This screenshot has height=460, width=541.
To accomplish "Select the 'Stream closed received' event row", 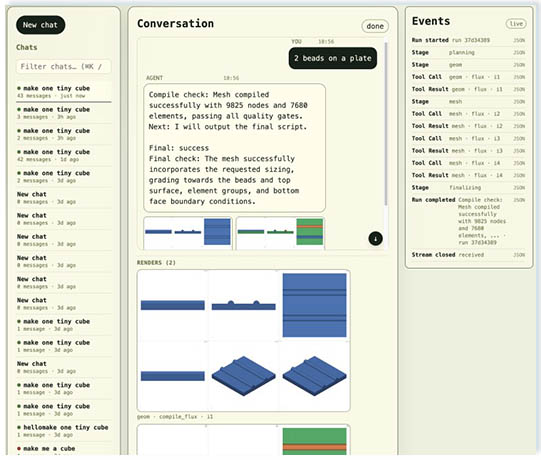I will click(468, 255).
